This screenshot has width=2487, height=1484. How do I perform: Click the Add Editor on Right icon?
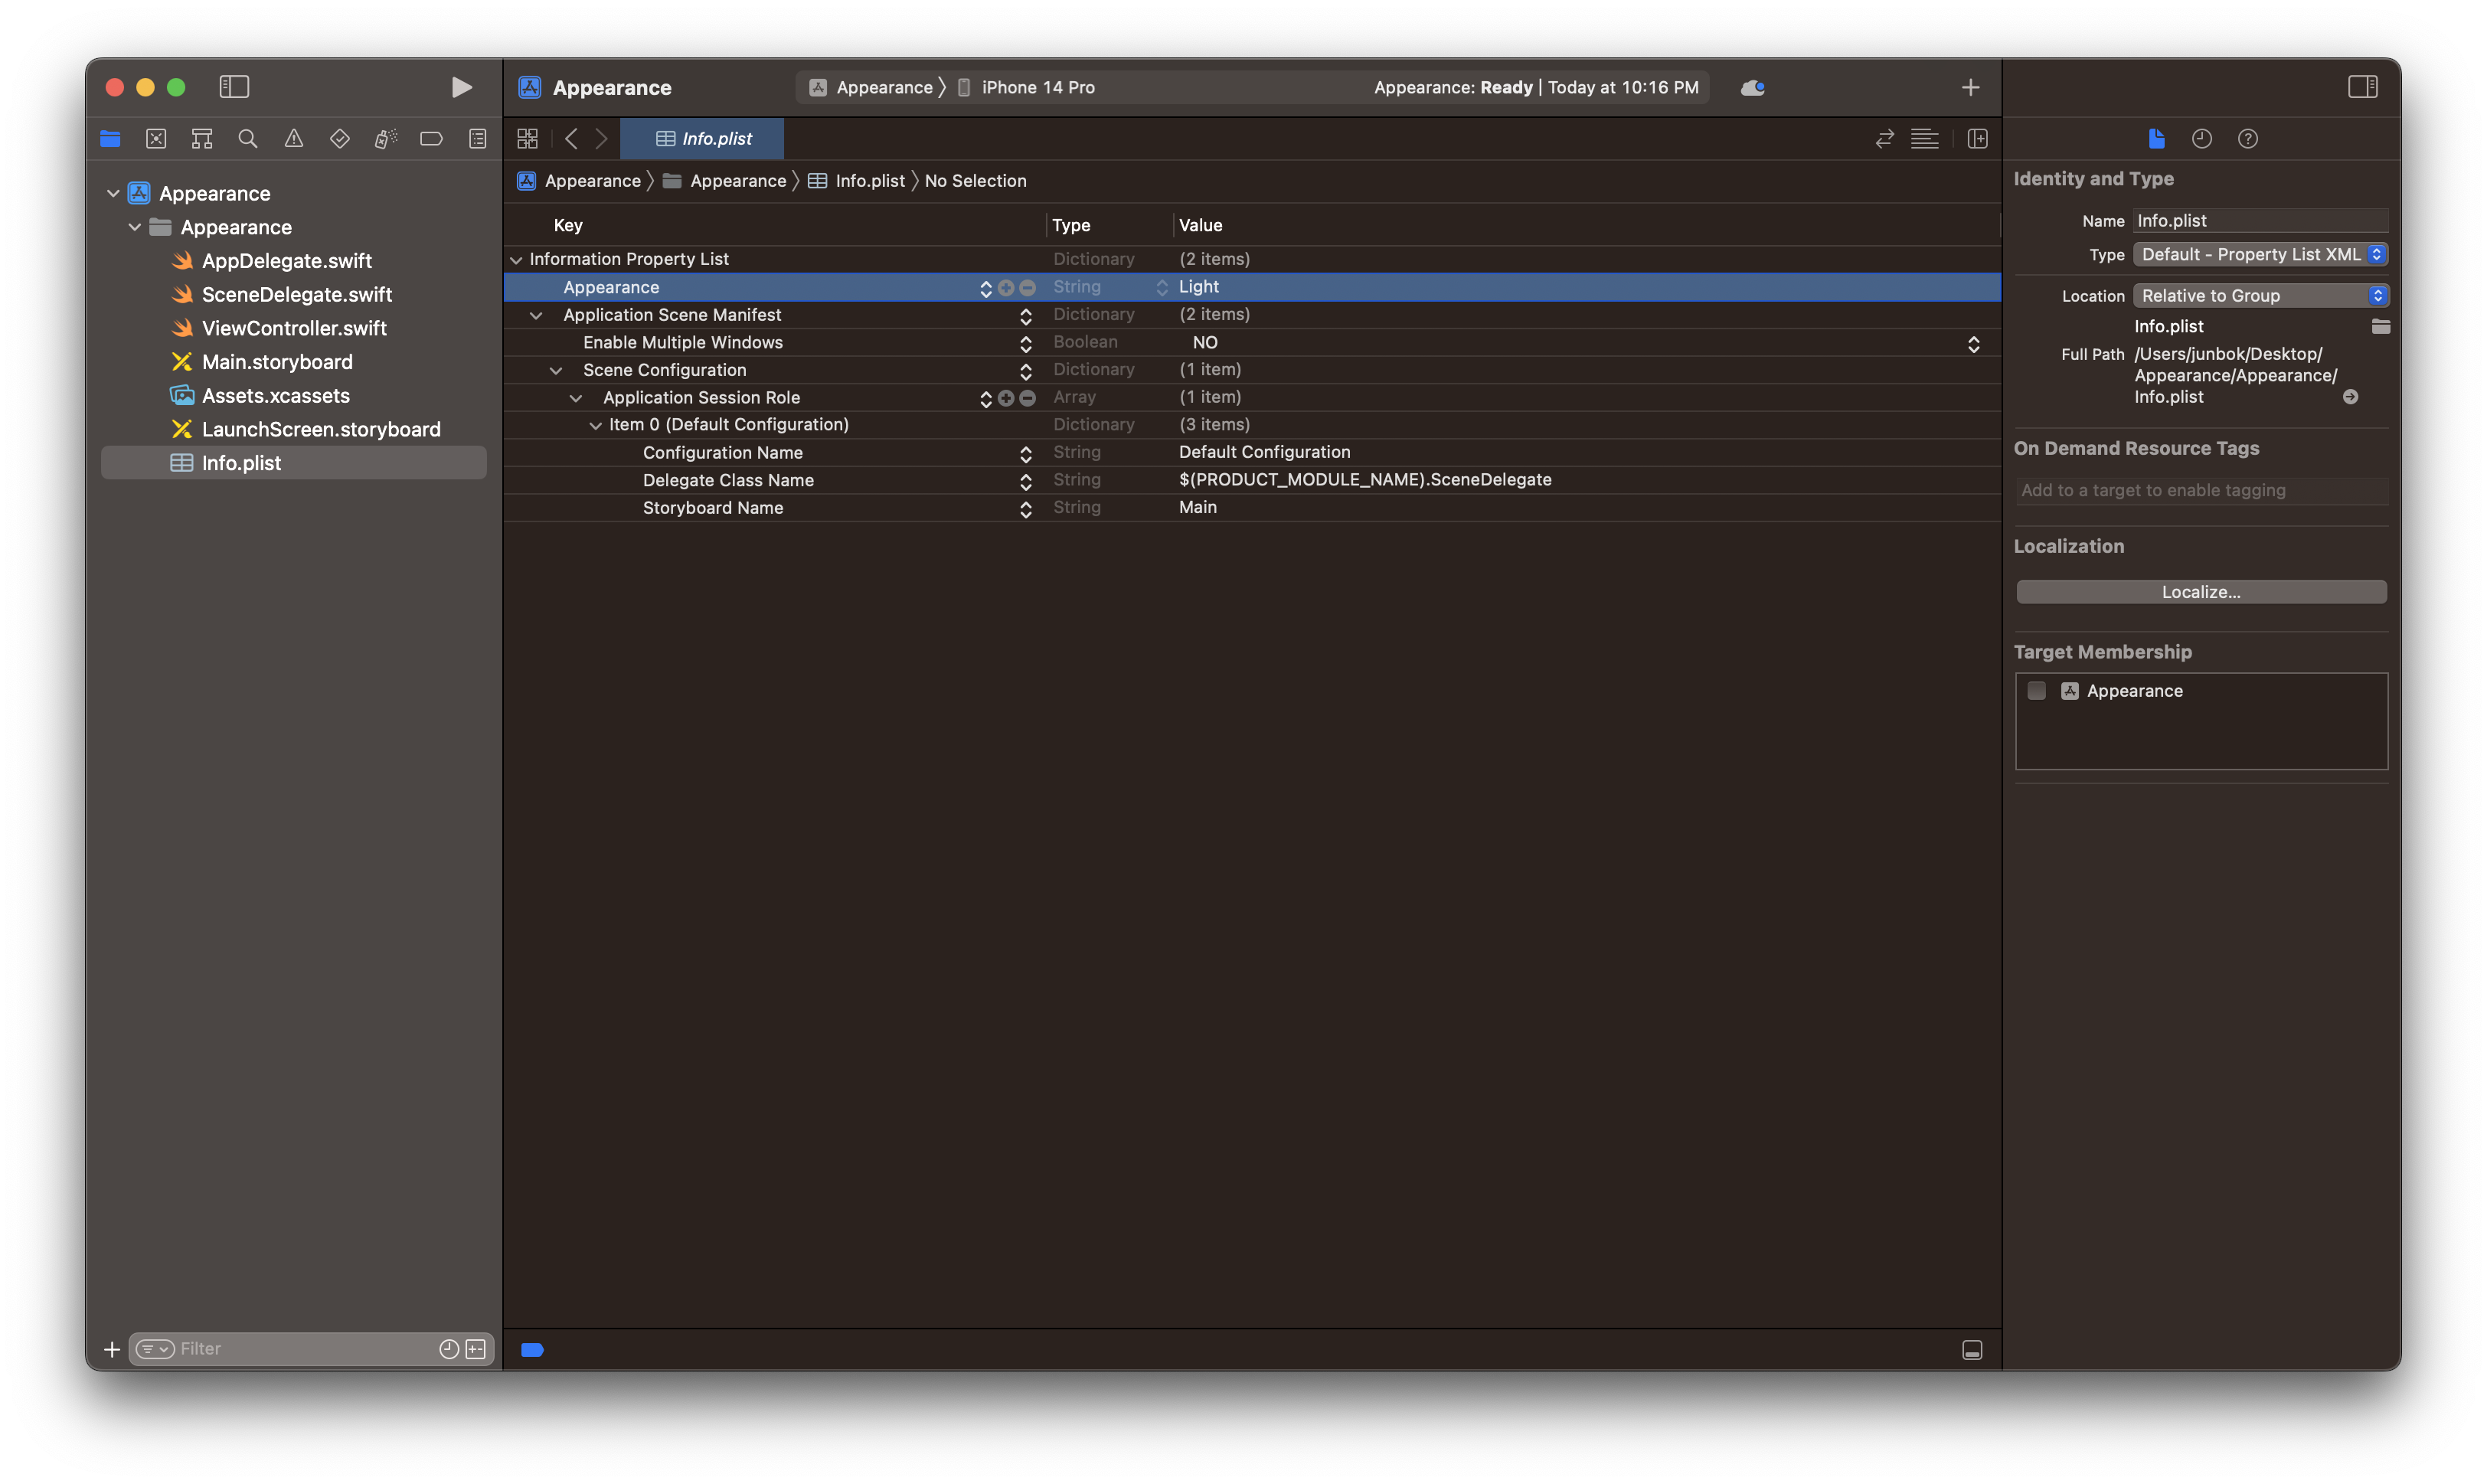(1977, 139)
